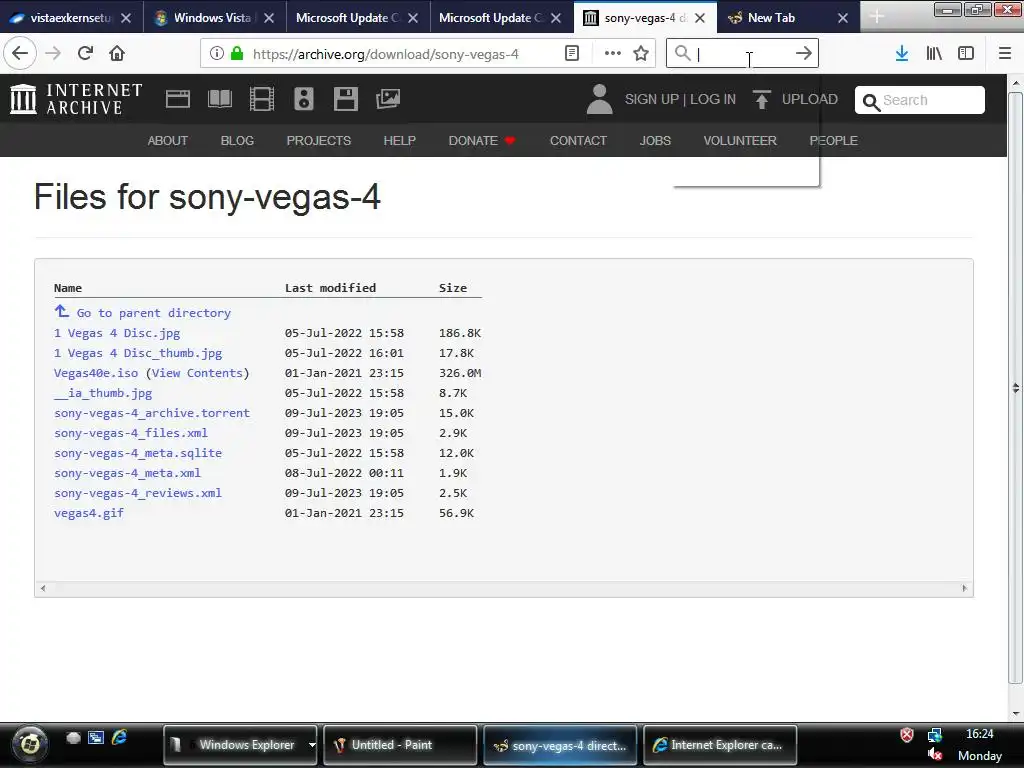Open the DONATE menu link
Viewport: 1024px width, 768px height.
(x=482, y=140)
